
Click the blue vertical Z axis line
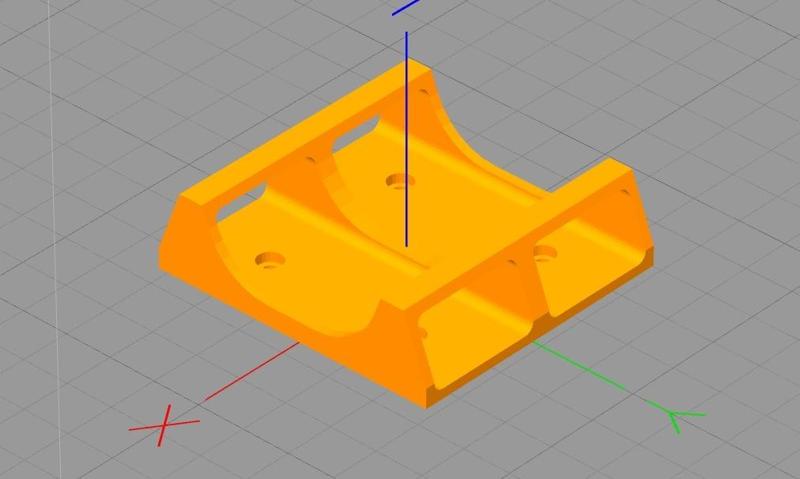[x=407, y=139]
